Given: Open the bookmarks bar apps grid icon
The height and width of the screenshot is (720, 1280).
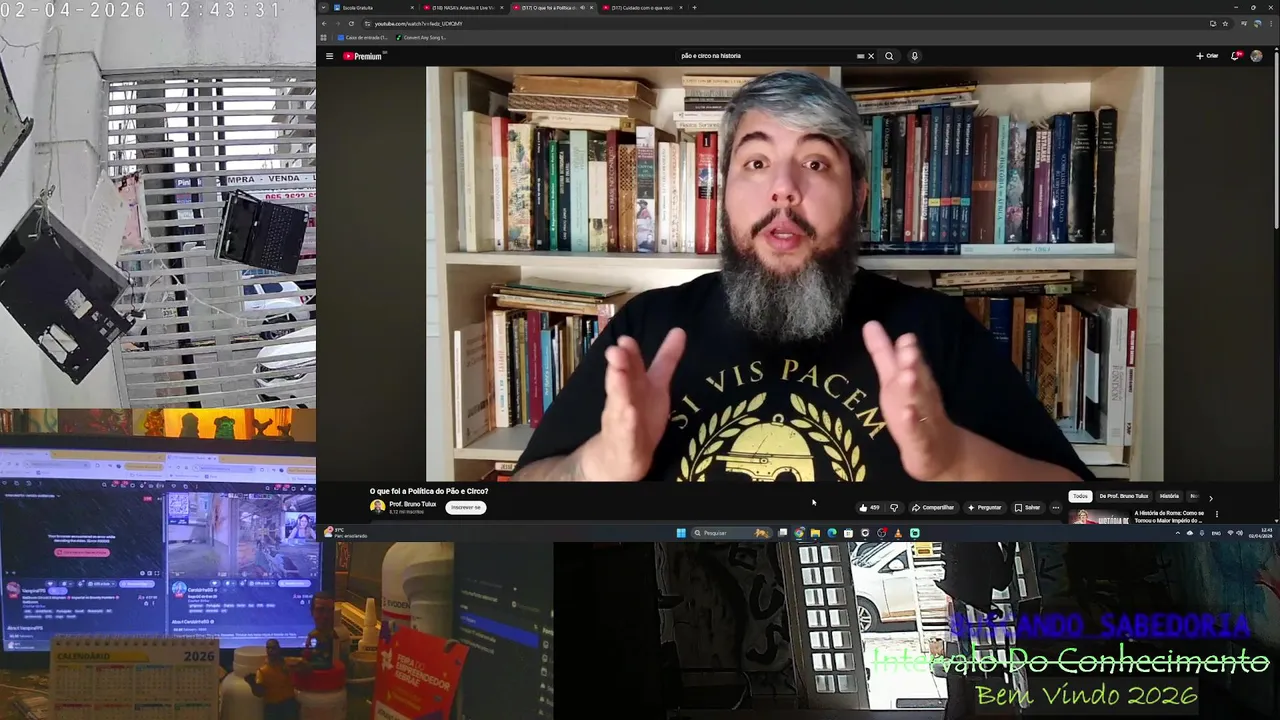Looking at the screenshot, I should 323,37.
